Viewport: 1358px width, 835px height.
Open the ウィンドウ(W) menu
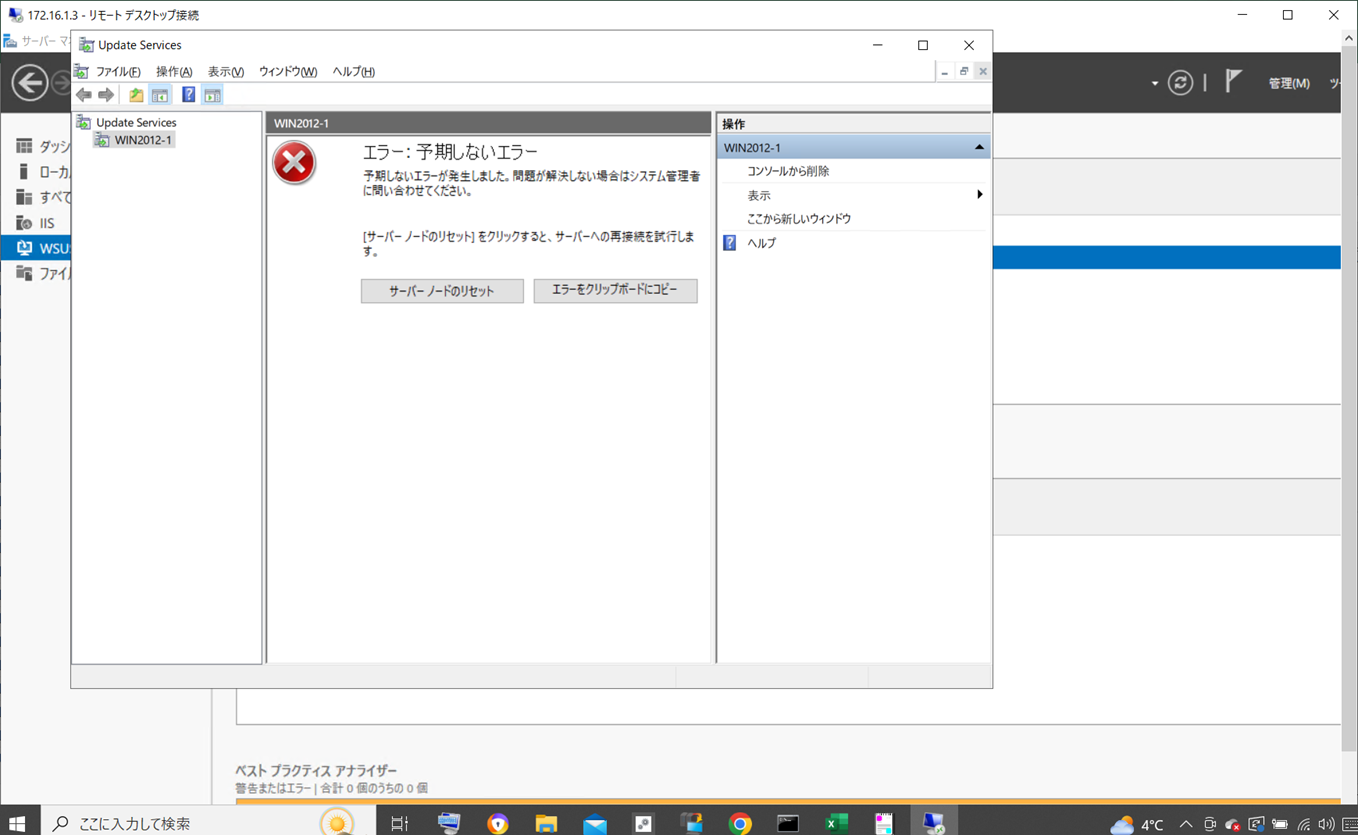coord(287,72)
